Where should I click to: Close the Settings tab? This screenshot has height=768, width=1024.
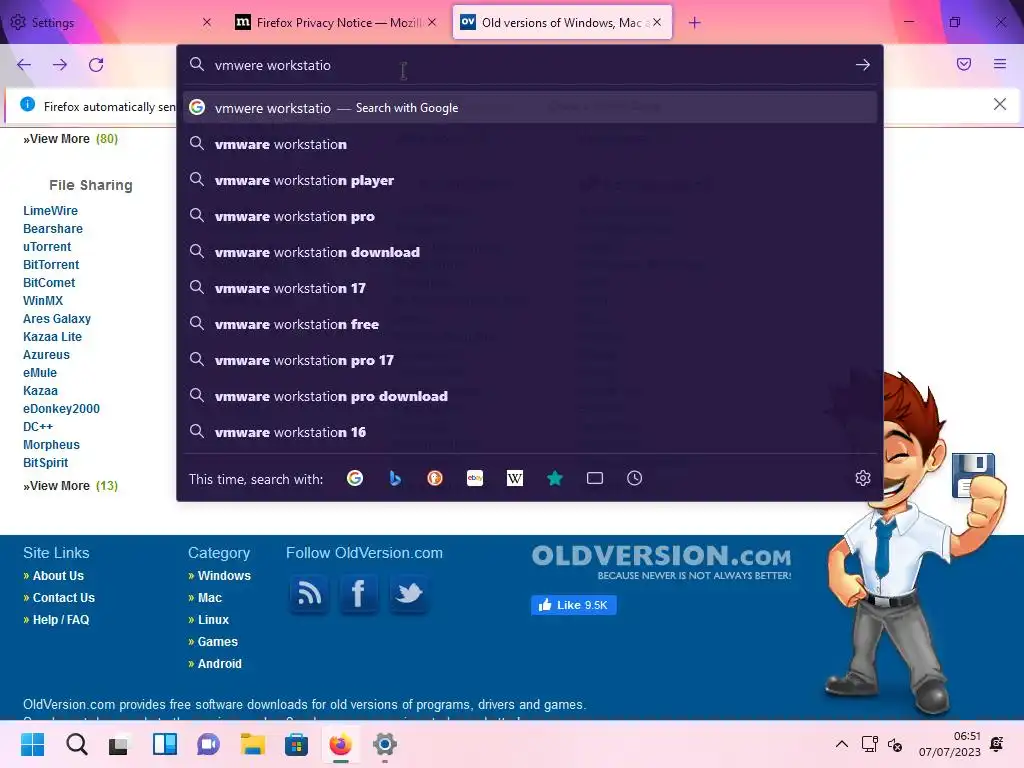[x=207, y=22]
